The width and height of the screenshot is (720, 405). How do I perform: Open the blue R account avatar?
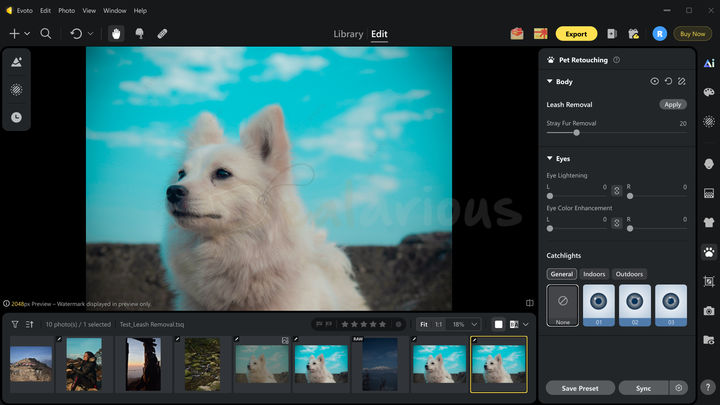pos(660,34)
